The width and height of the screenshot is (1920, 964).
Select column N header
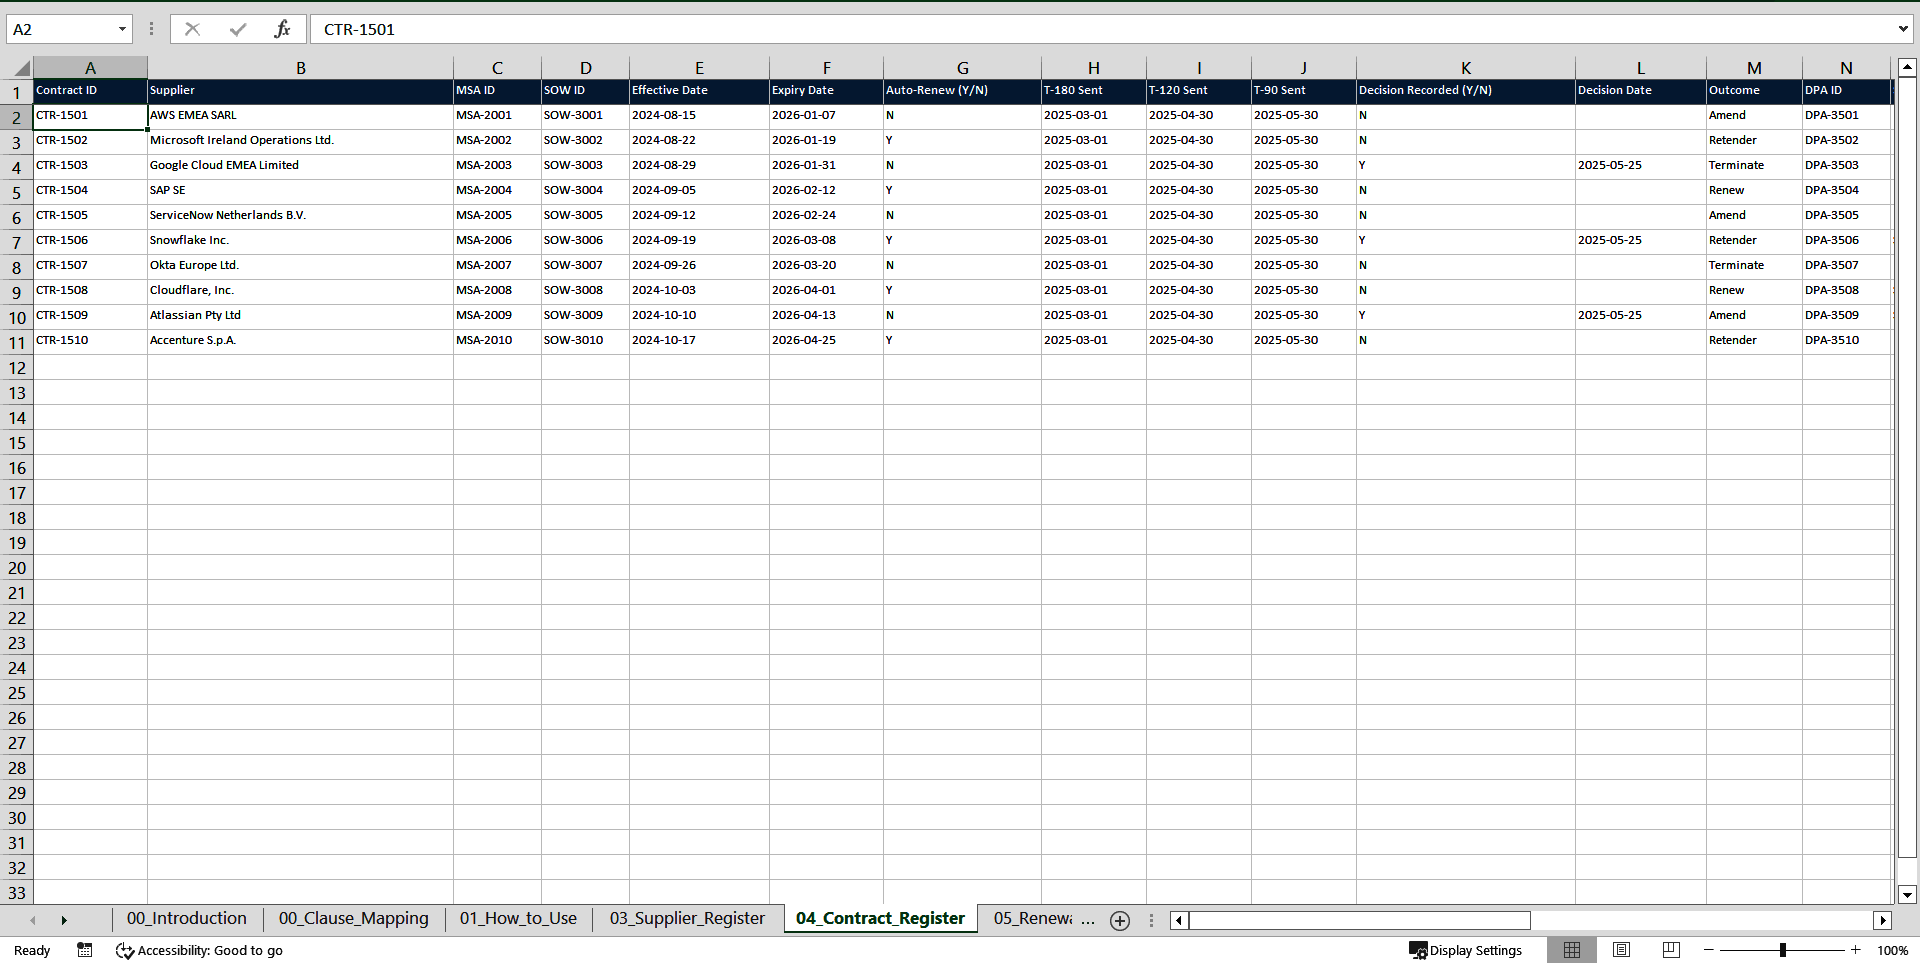coord(1846,68)
